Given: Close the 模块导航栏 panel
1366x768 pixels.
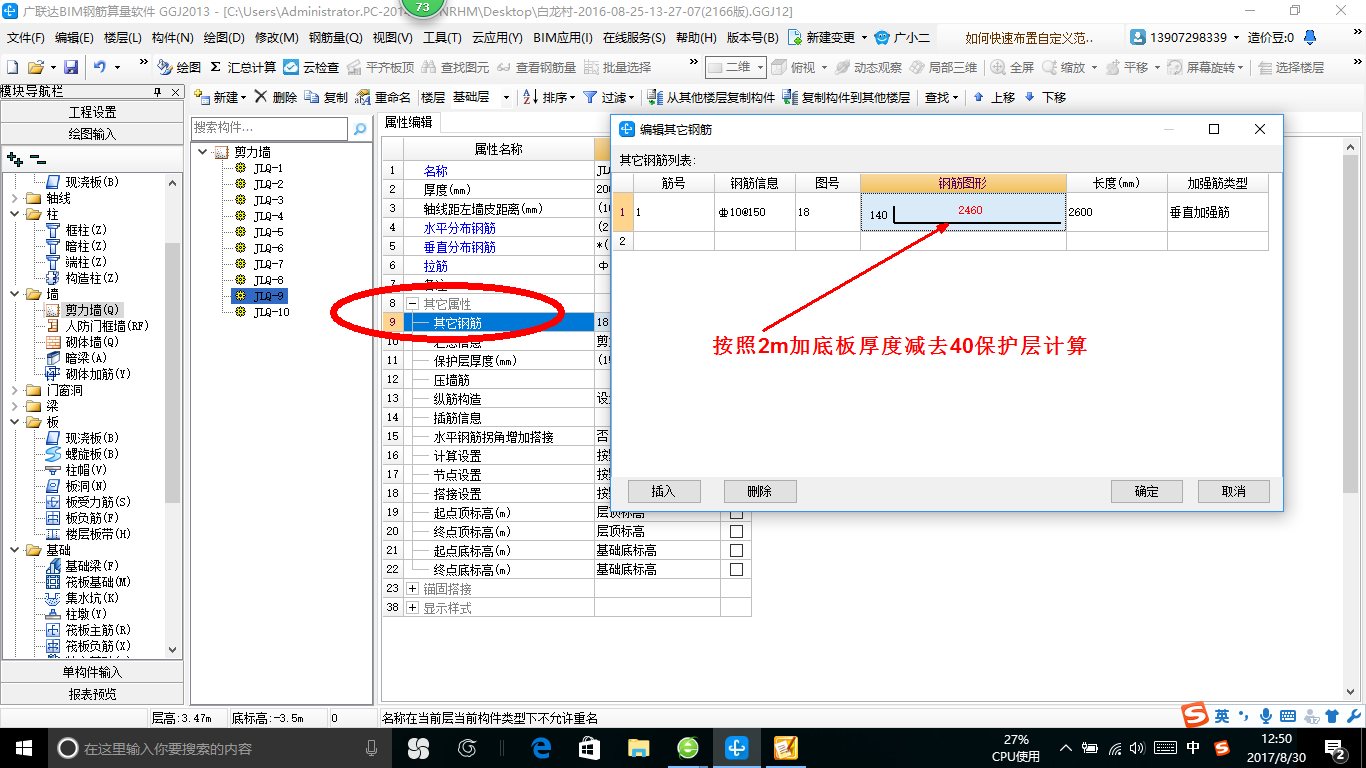Looking at the screenshot, I should [x=175, y=92].
